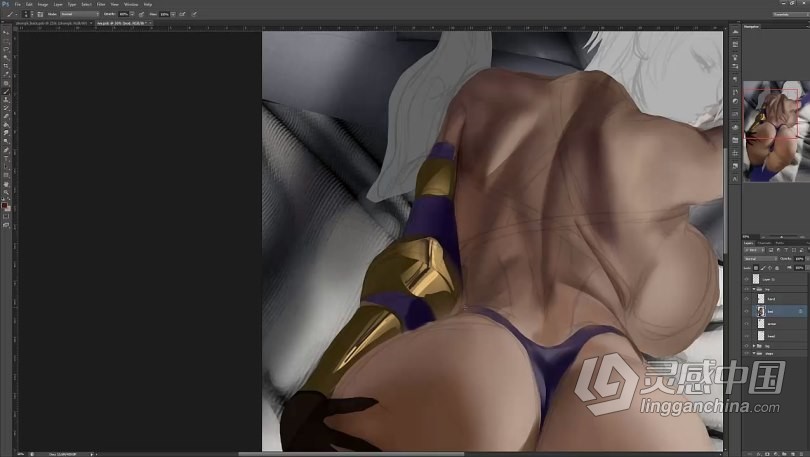The height and width of the screenshot is (457, 810).
Task: Open the brush panel toggle in options bar
Action: pos(40,14)
